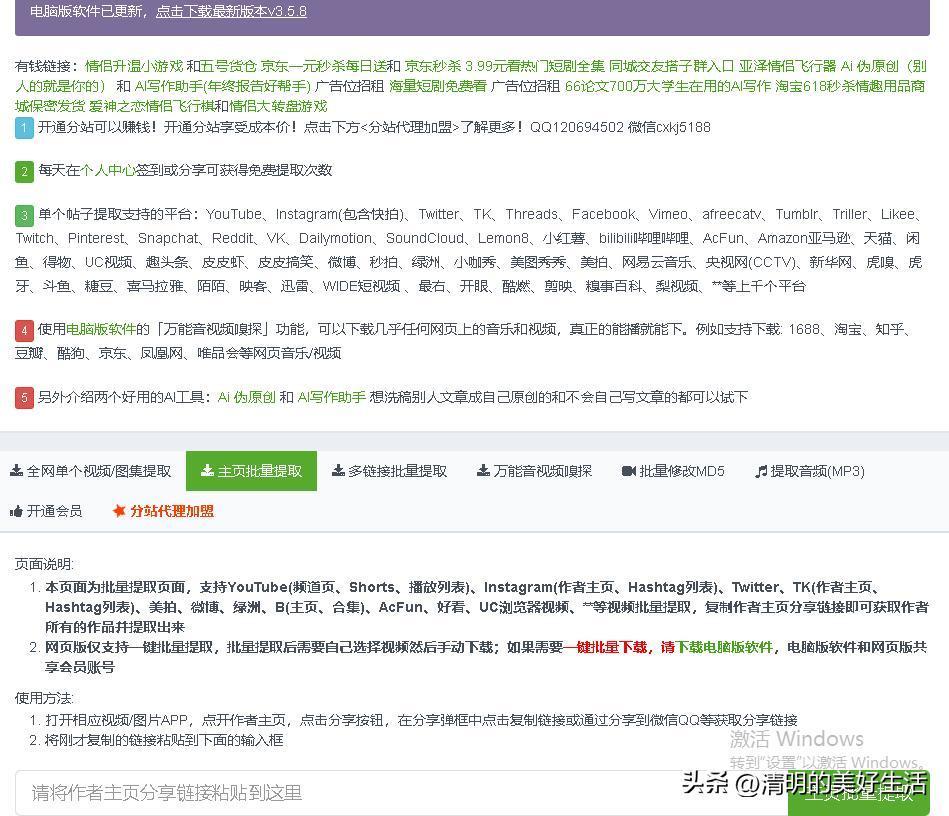This screenshot has width=949, height=816.
Task: Open the 多链接批量提取 tab
Action: [x=397, y=471]
